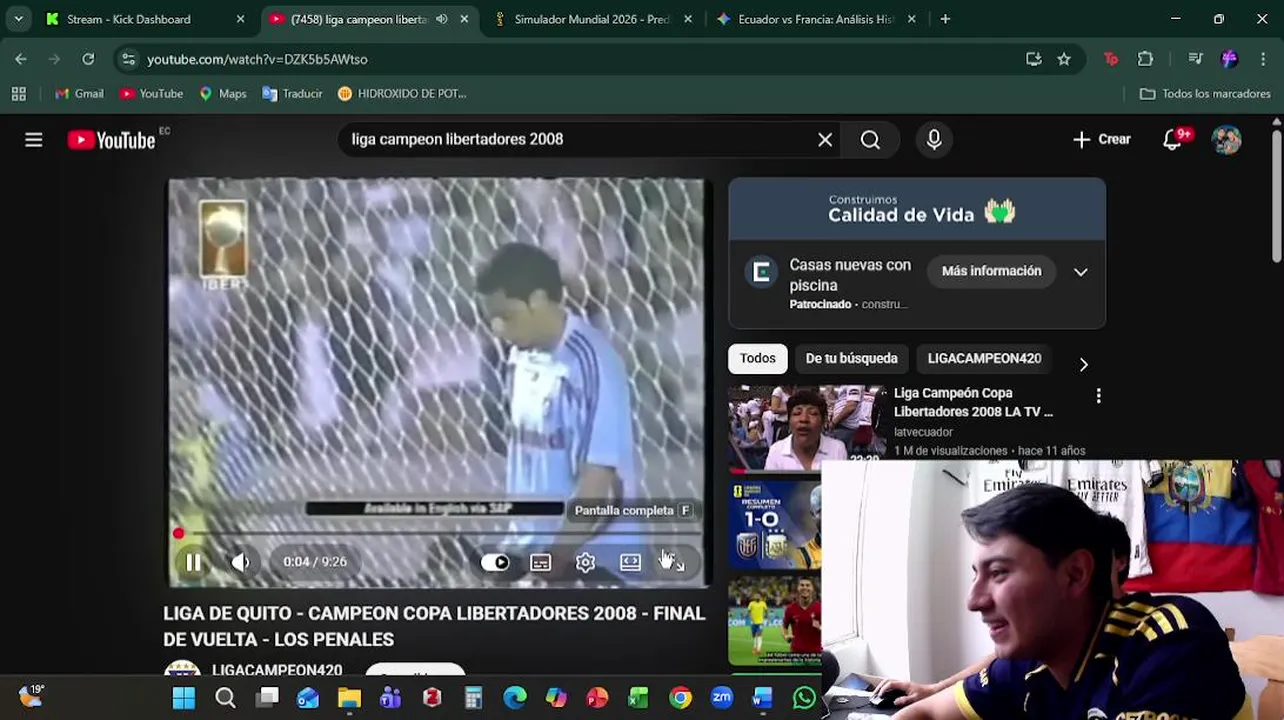Viewport: 1284px width, 720px height.
Task: Install app icon in address bar
Action: point(1034,59)
